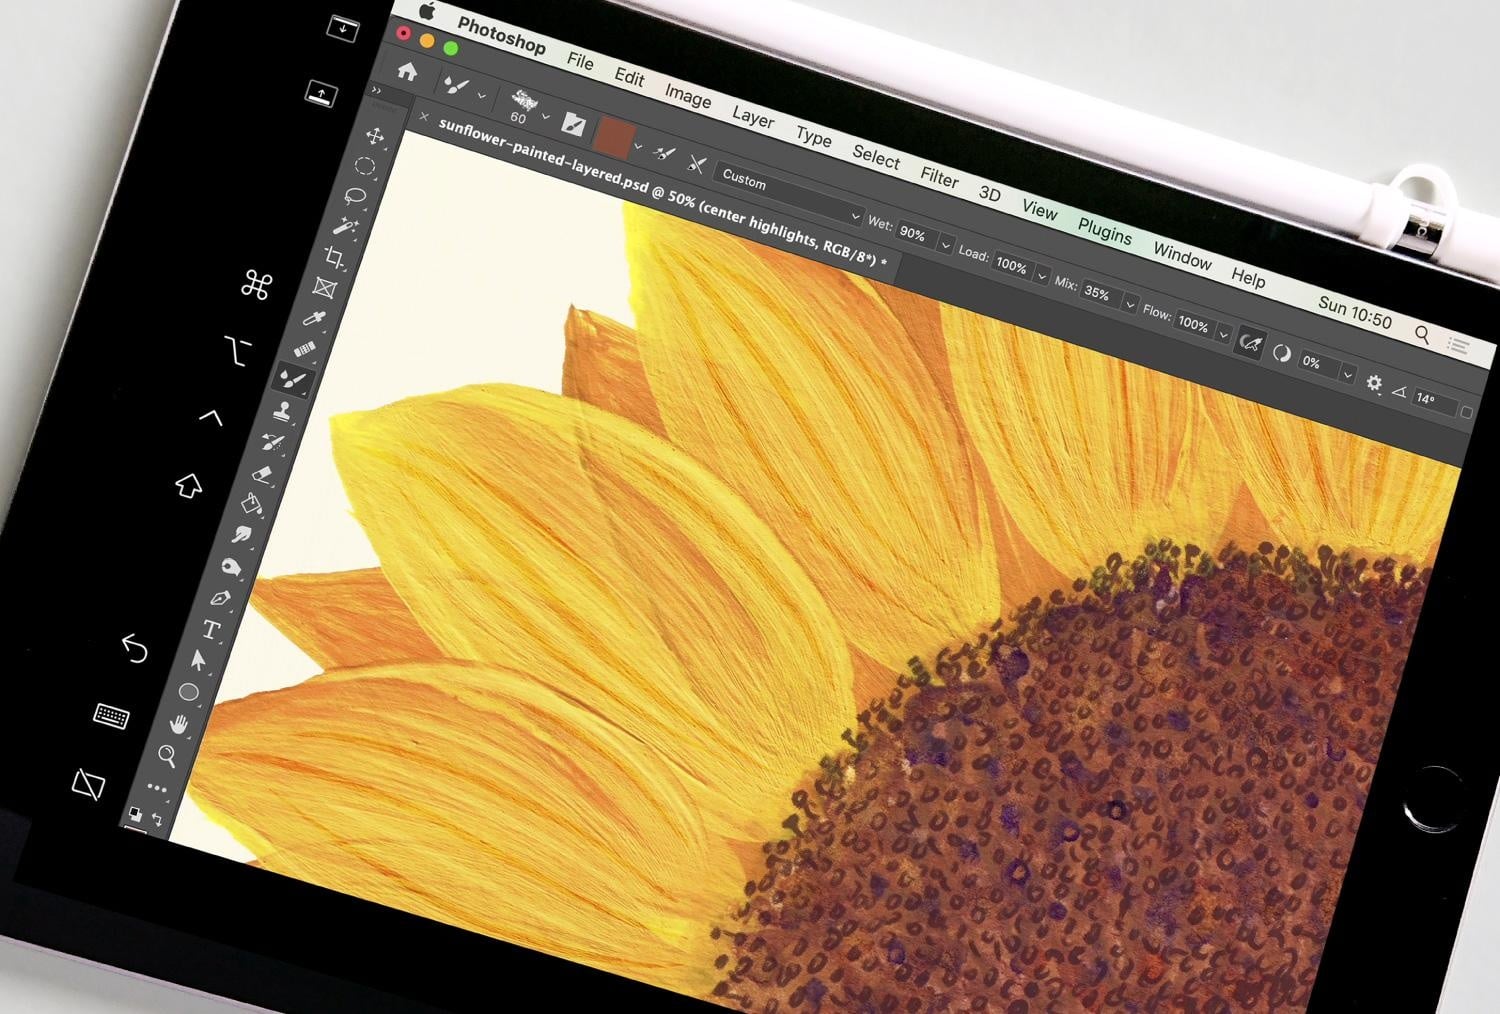Toggle Load brush after each stroke
1500x1014 pixels.
664,153
